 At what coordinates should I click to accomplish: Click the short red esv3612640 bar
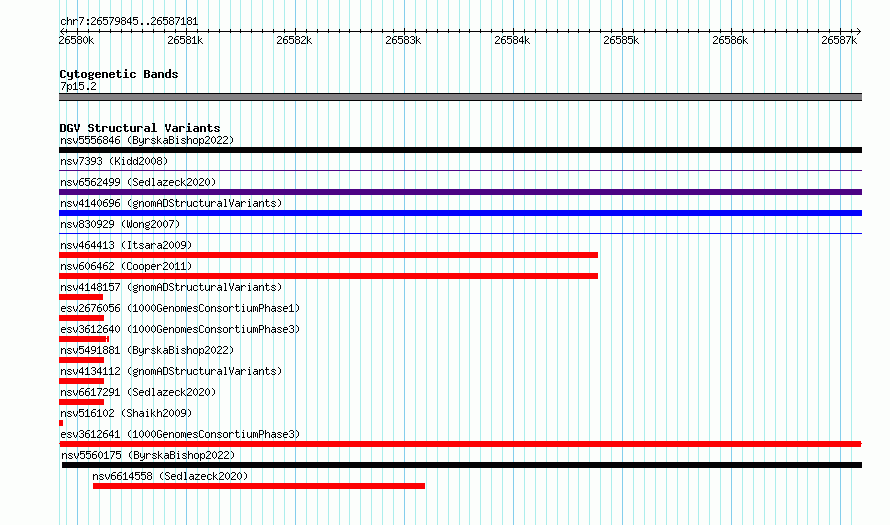tap(84, 339)
